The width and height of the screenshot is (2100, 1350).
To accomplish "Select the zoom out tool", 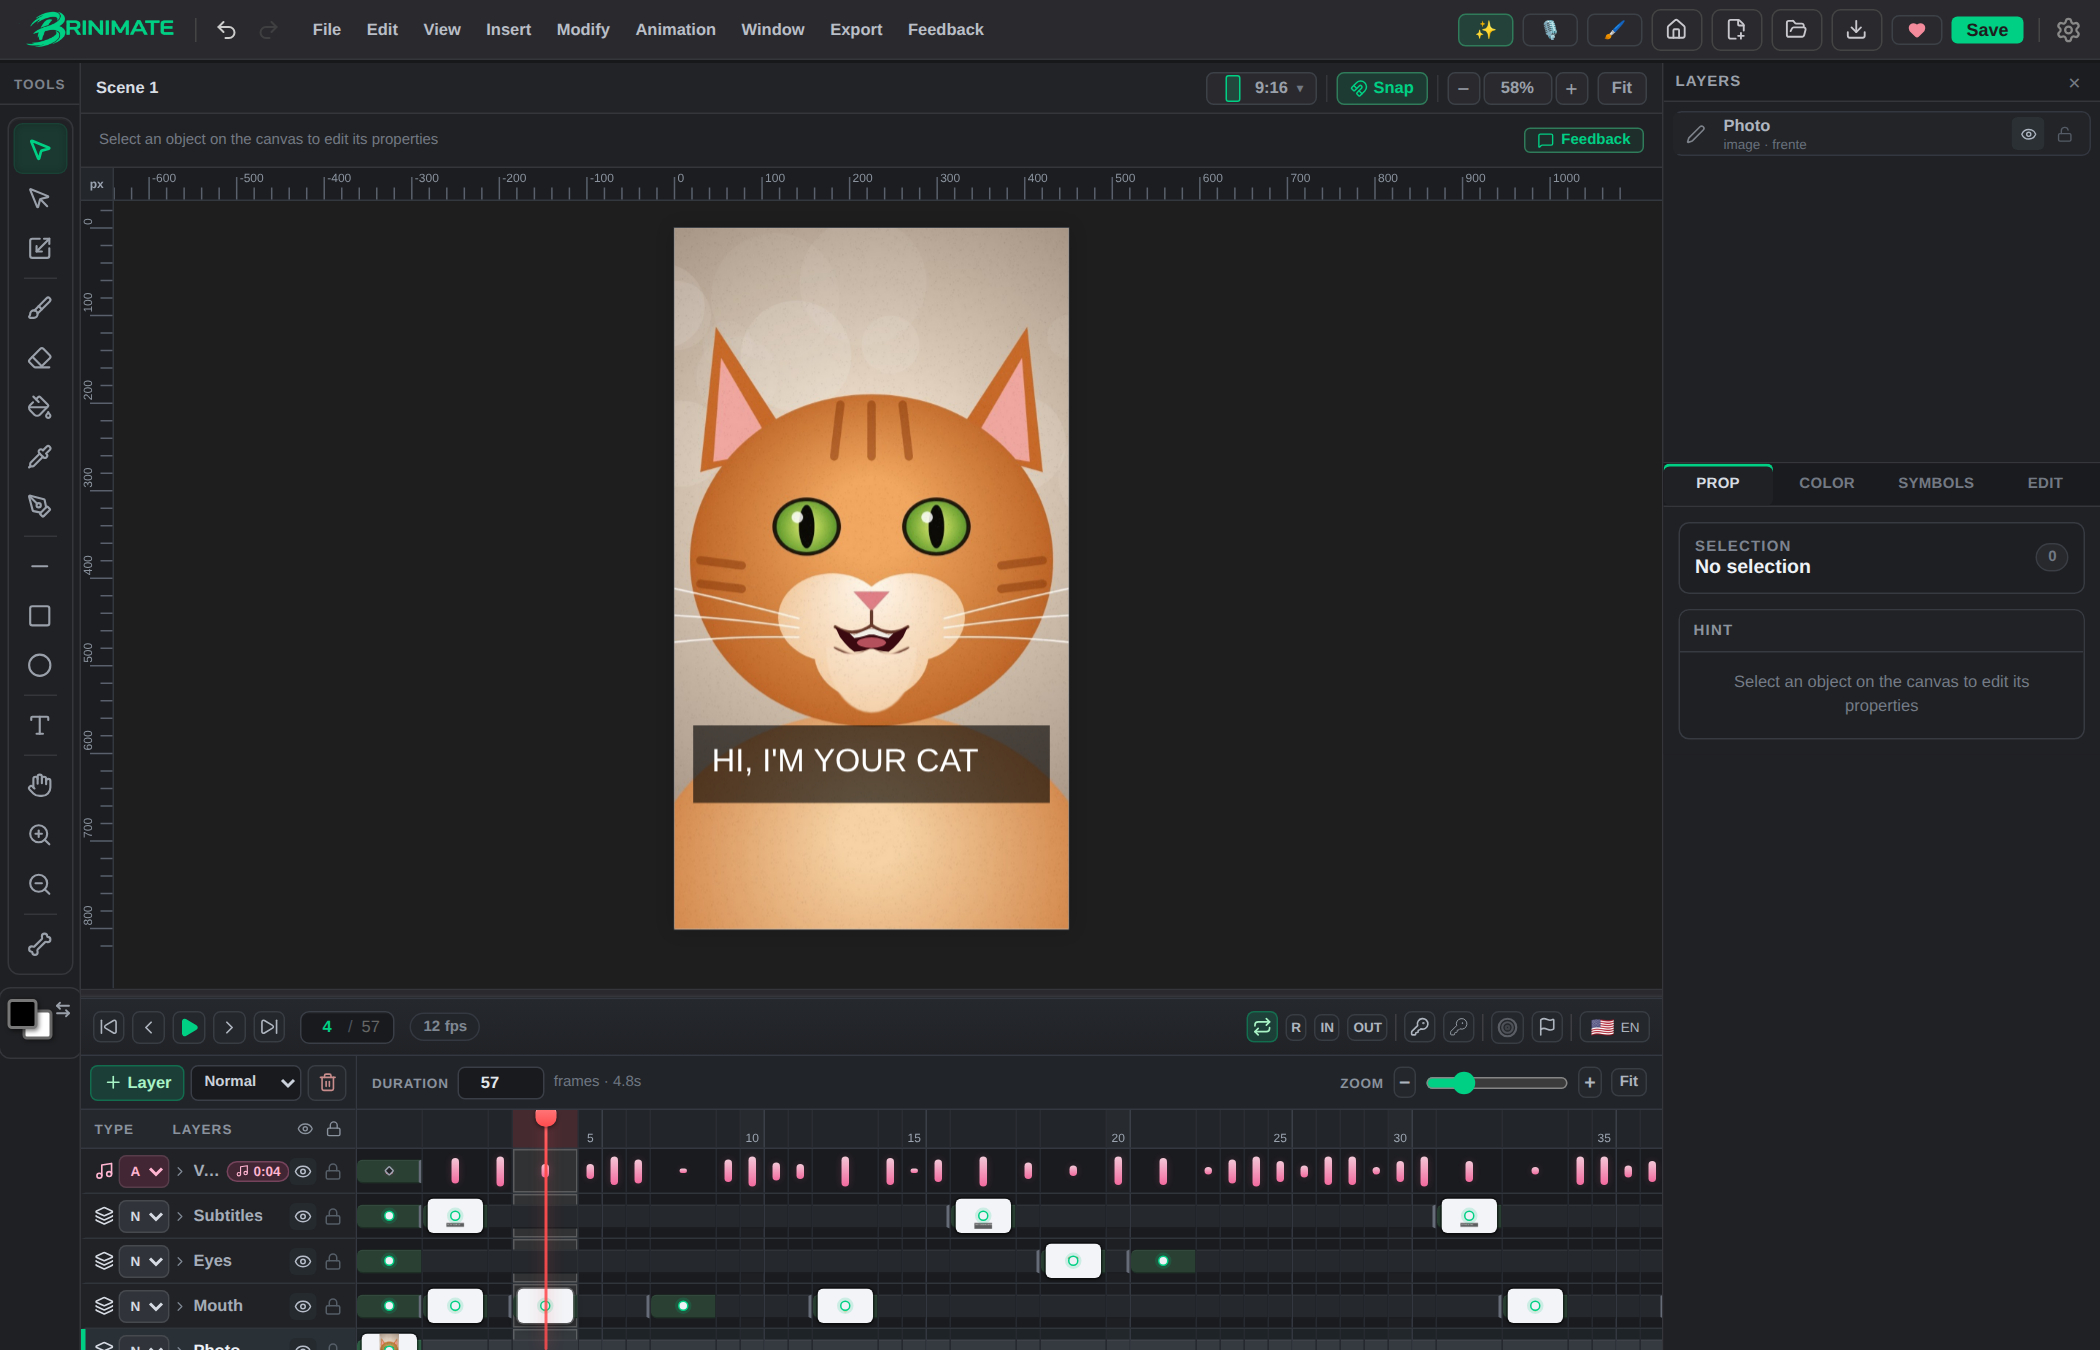I will (40, 884).
